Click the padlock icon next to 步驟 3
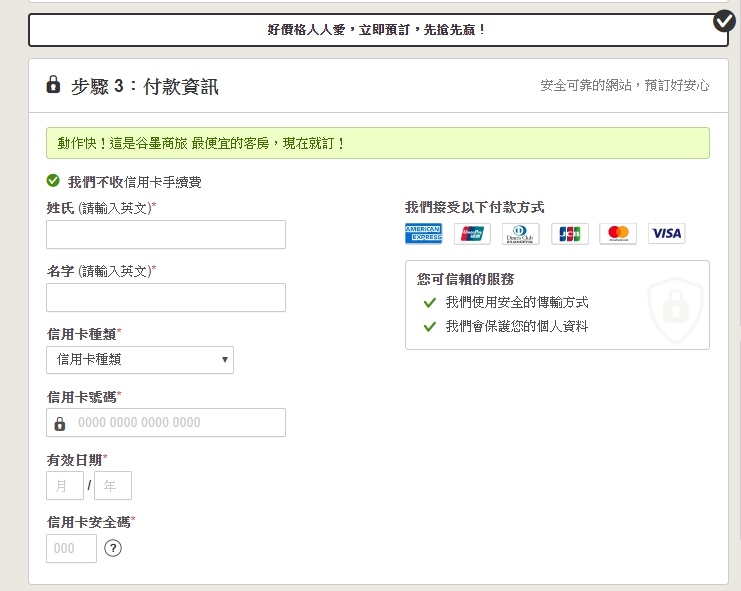The width and height of the screenshot is (741, 591). (x=53, y=85)
